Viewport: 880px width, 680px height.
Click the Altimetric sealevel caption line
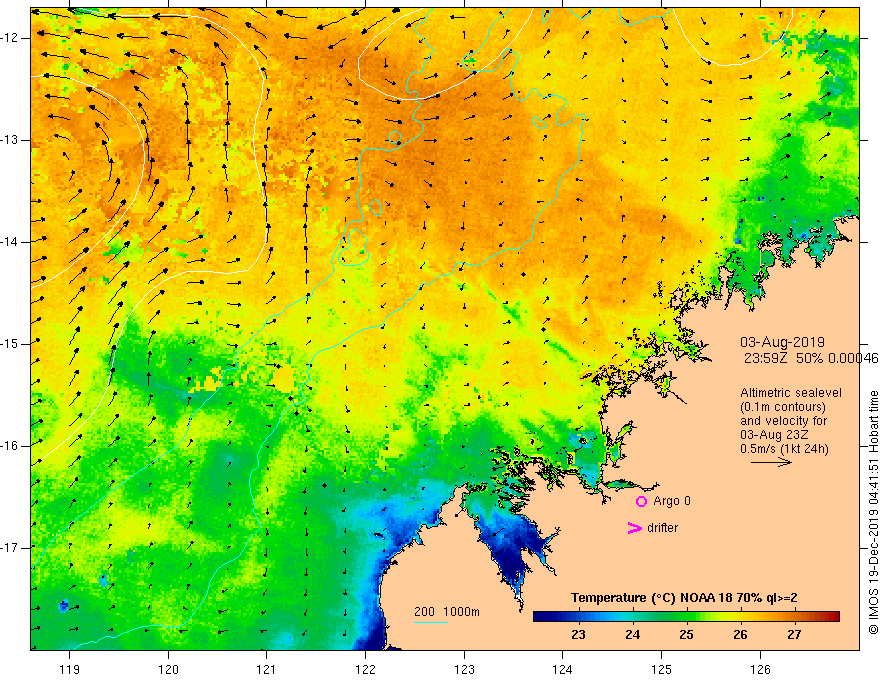[790, 393]
